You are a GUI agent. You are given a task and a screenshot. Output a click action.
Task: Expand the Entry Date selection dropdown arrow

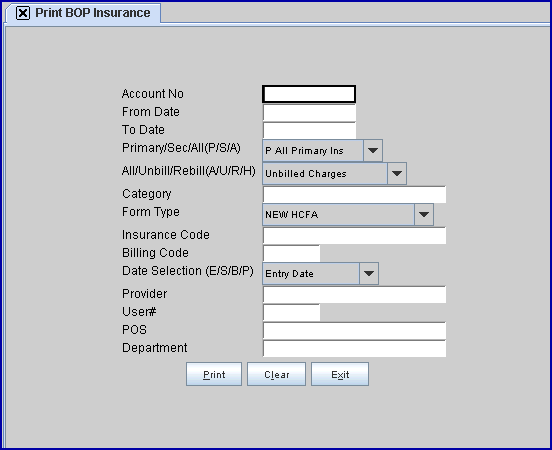coord(369,273)
